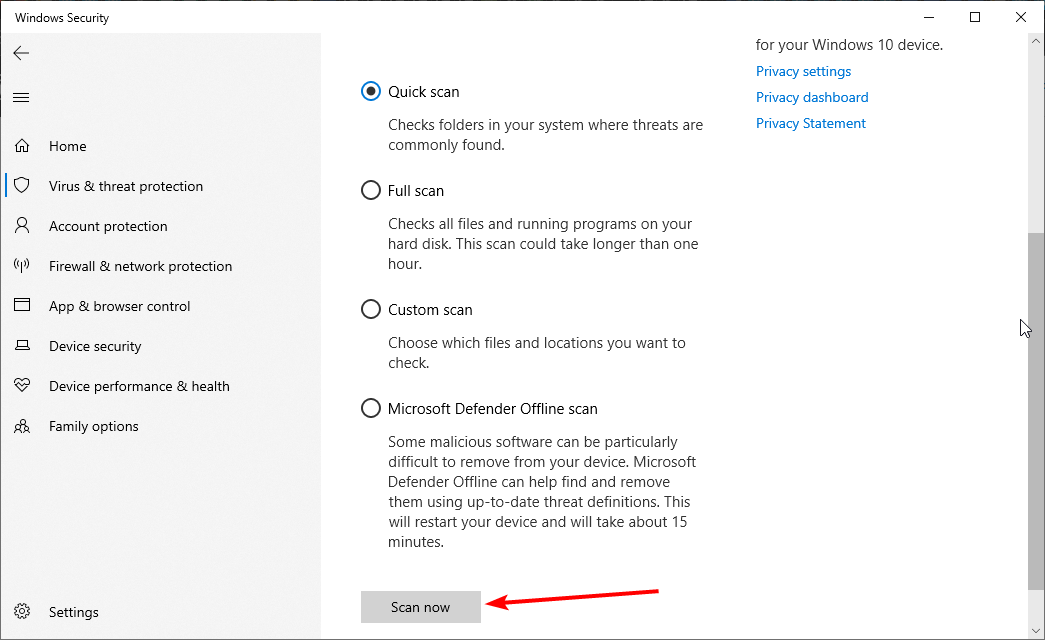Screen dimensions: 1045x640
Task: Click the 'for your Windows 10 device.' text
Action: 849,45
